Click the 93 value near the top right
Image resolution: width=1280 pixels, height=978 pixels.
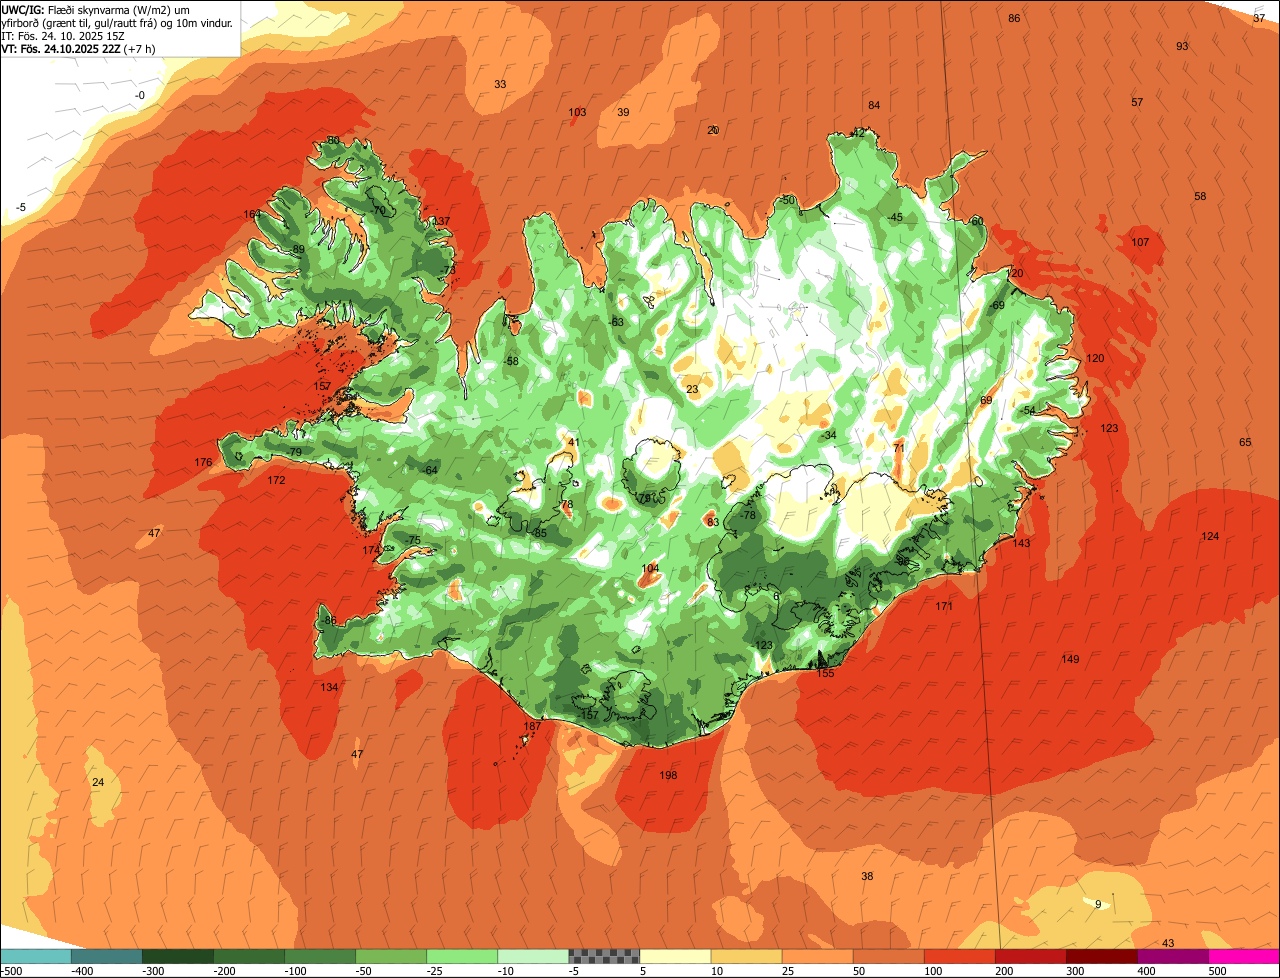tap(1182, 47)
